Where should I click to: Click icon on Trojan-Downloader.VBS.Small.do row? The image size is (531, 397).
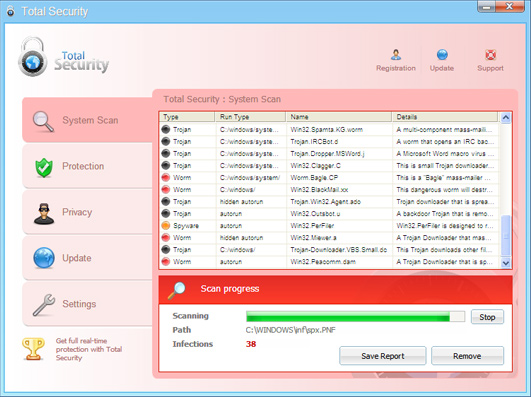tap(166, 249)
